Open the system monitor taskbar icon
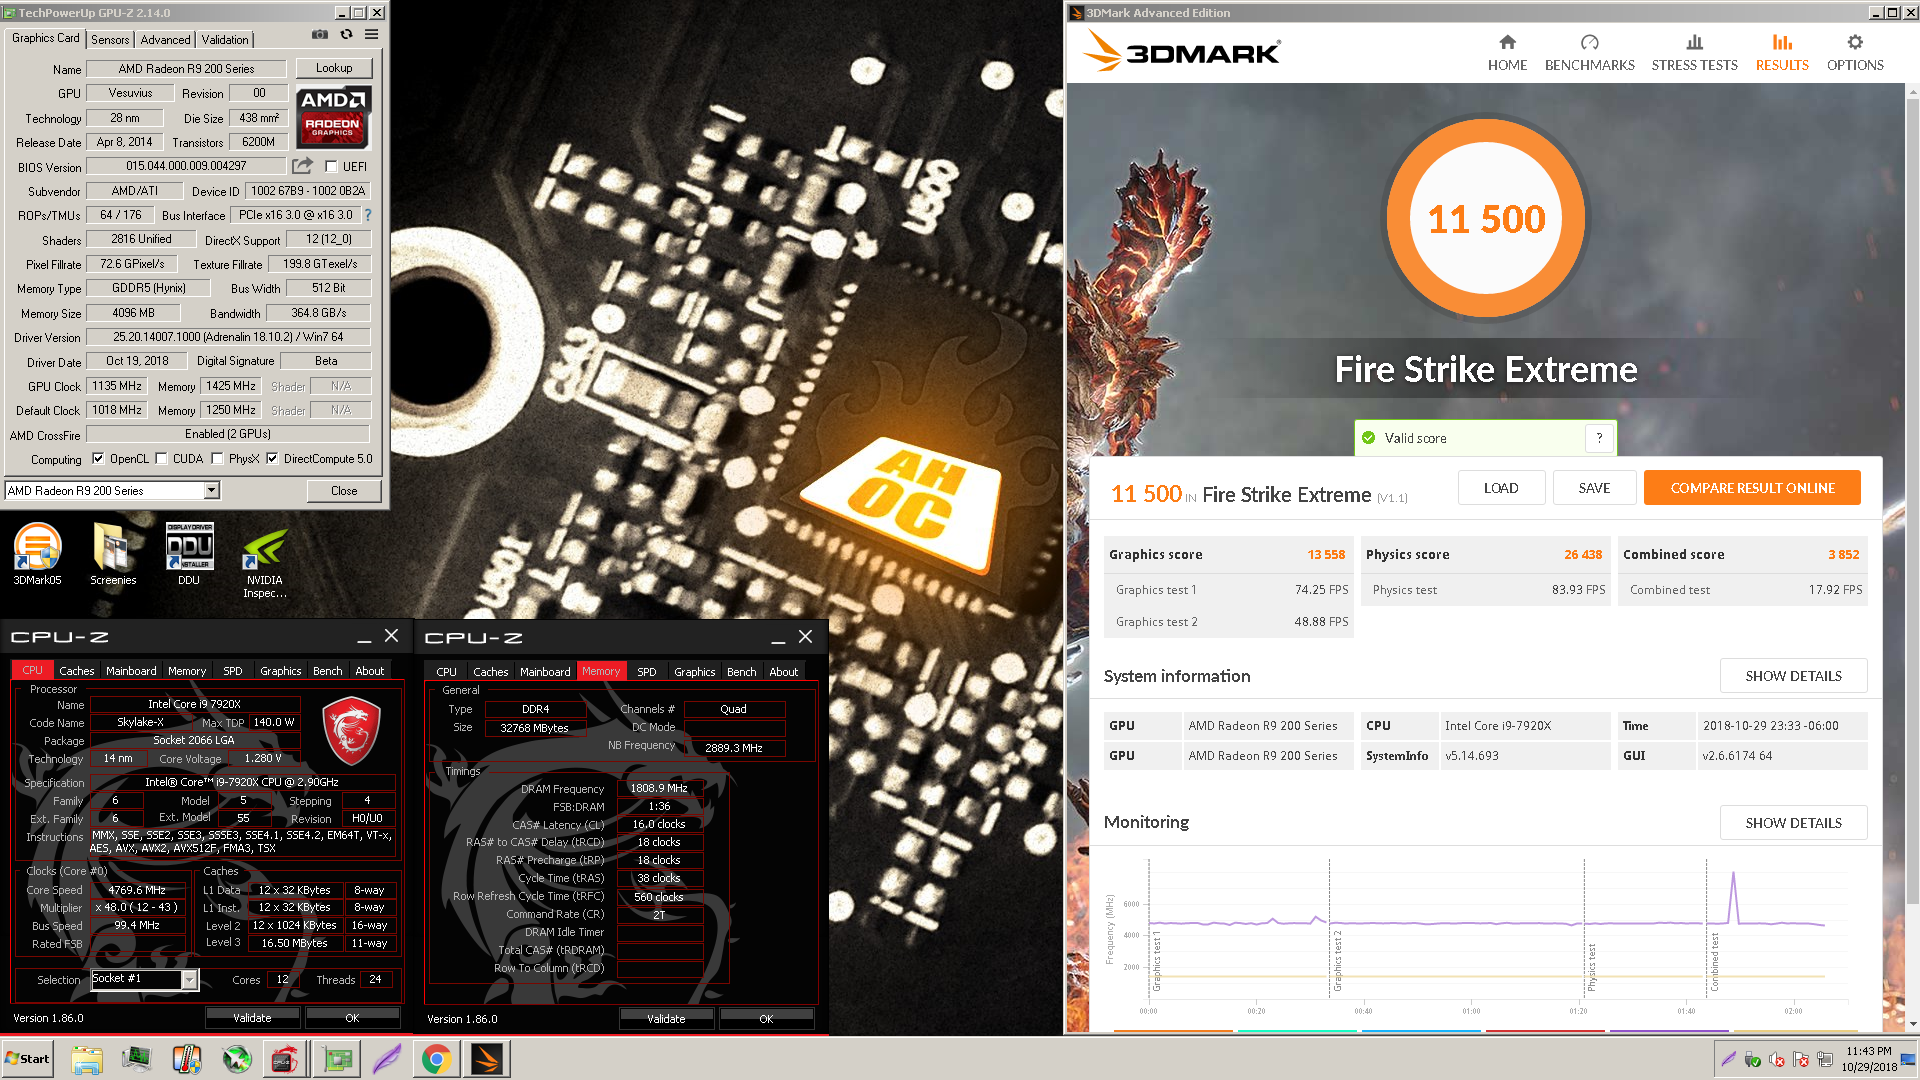Image resolution: width=1920 pixels, height=1080 pixels. [137, 1059]
